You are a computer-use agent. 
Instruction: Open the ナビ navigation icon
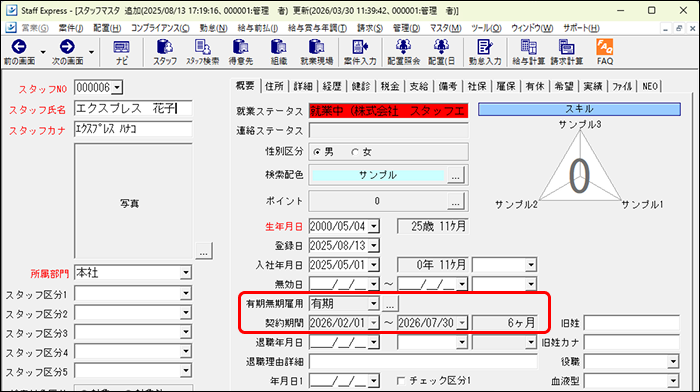coord(121,47)
